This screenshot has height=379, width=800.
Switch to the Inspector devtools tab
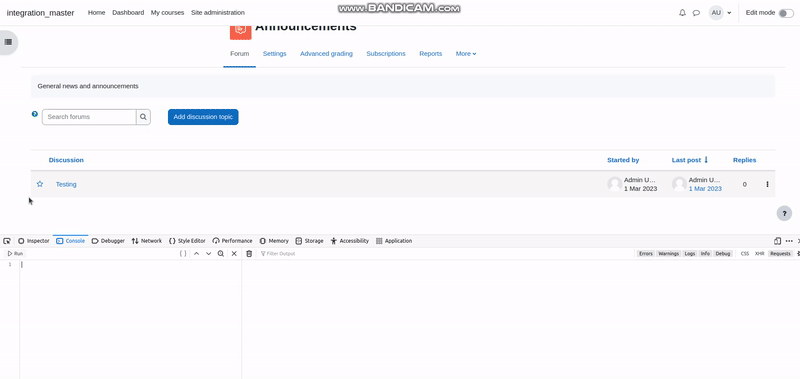coord(34,241)
